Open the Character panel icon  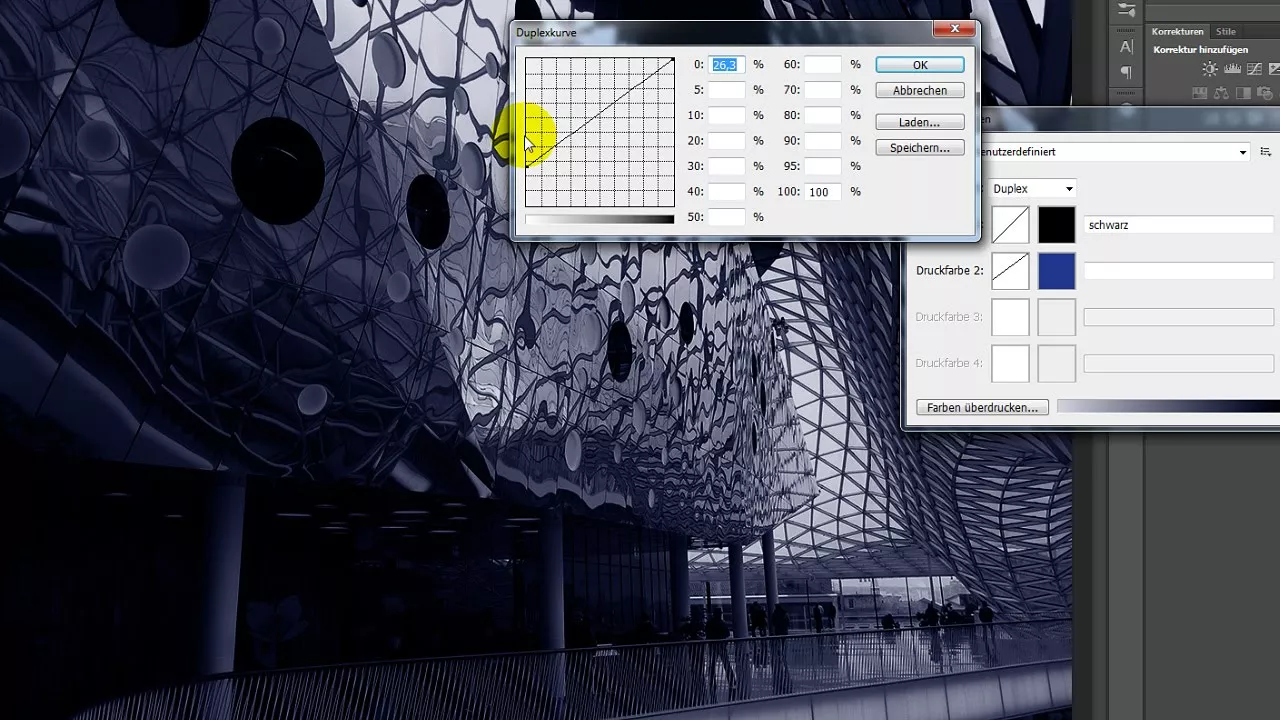(1125, 48)
